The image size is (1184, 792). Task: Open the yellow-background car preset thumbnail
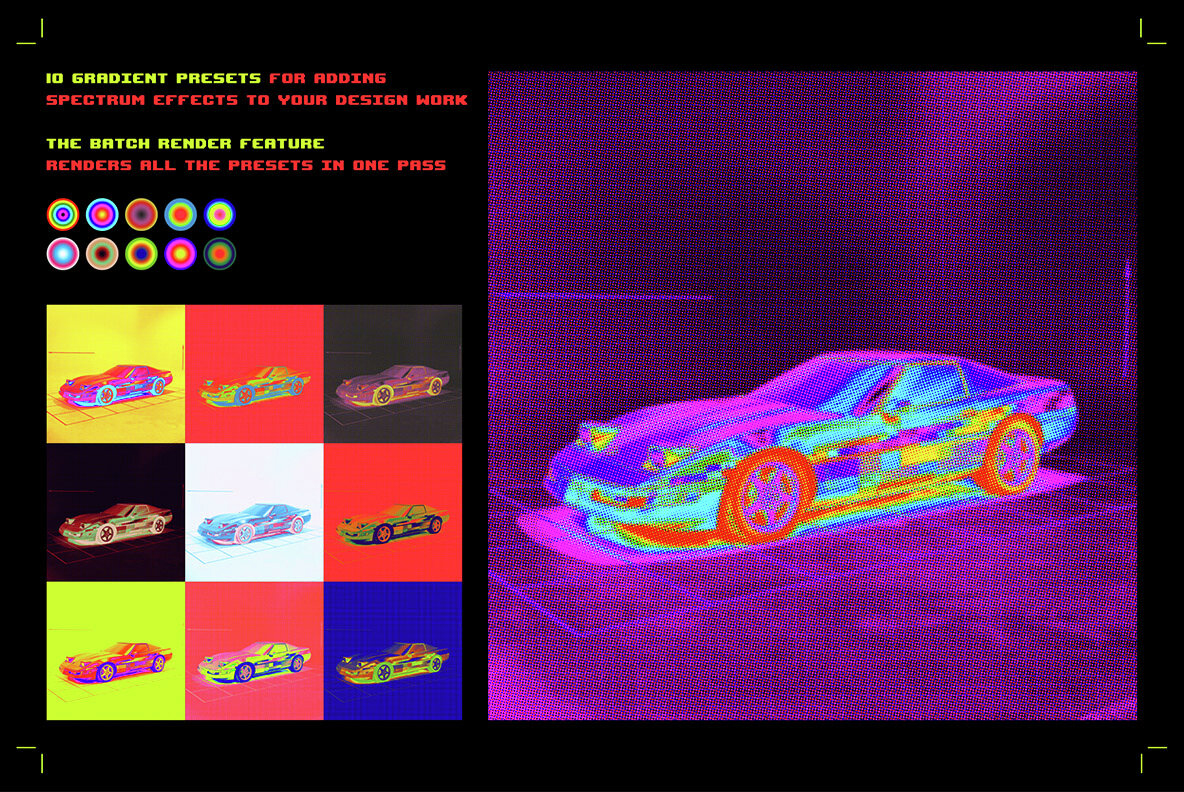[115, 372]
